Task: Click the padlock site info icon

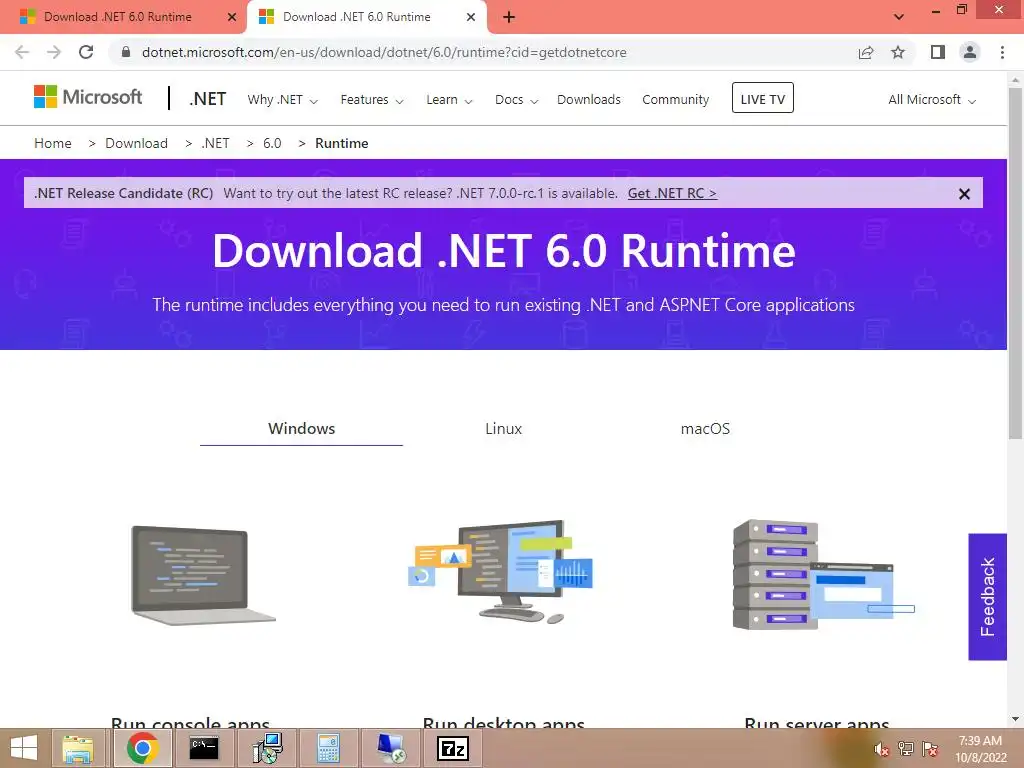Action: click(x=126, y=52)
